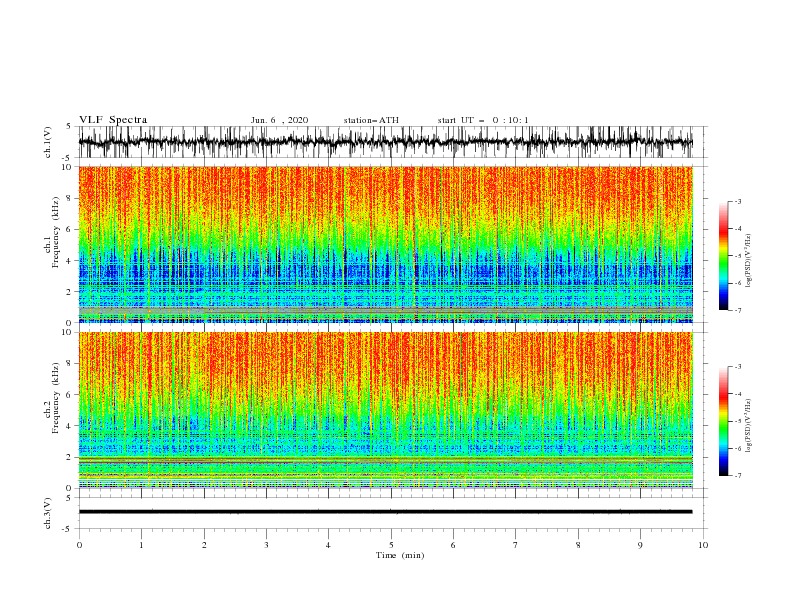Click the "5" tick on the time axis
Image resolution: width=792 pixels, height=612 pixels.
pos(391,545)
